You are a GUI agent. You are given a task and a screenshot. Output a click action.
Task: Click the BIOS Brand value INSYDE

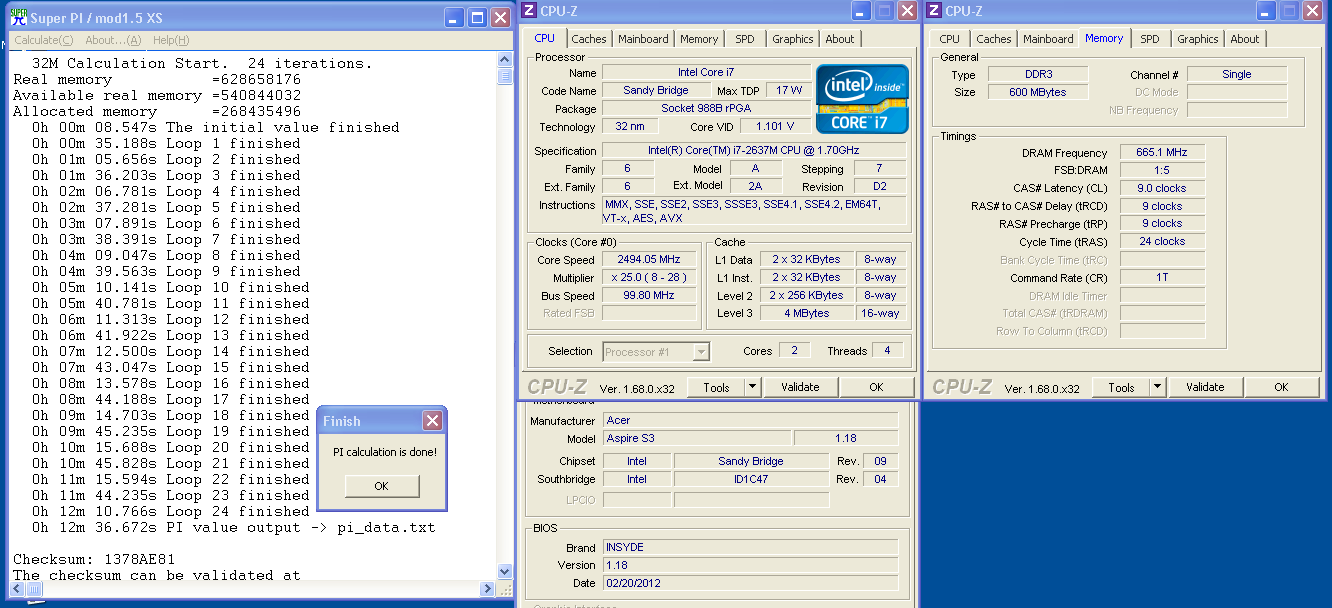[751, 548]
